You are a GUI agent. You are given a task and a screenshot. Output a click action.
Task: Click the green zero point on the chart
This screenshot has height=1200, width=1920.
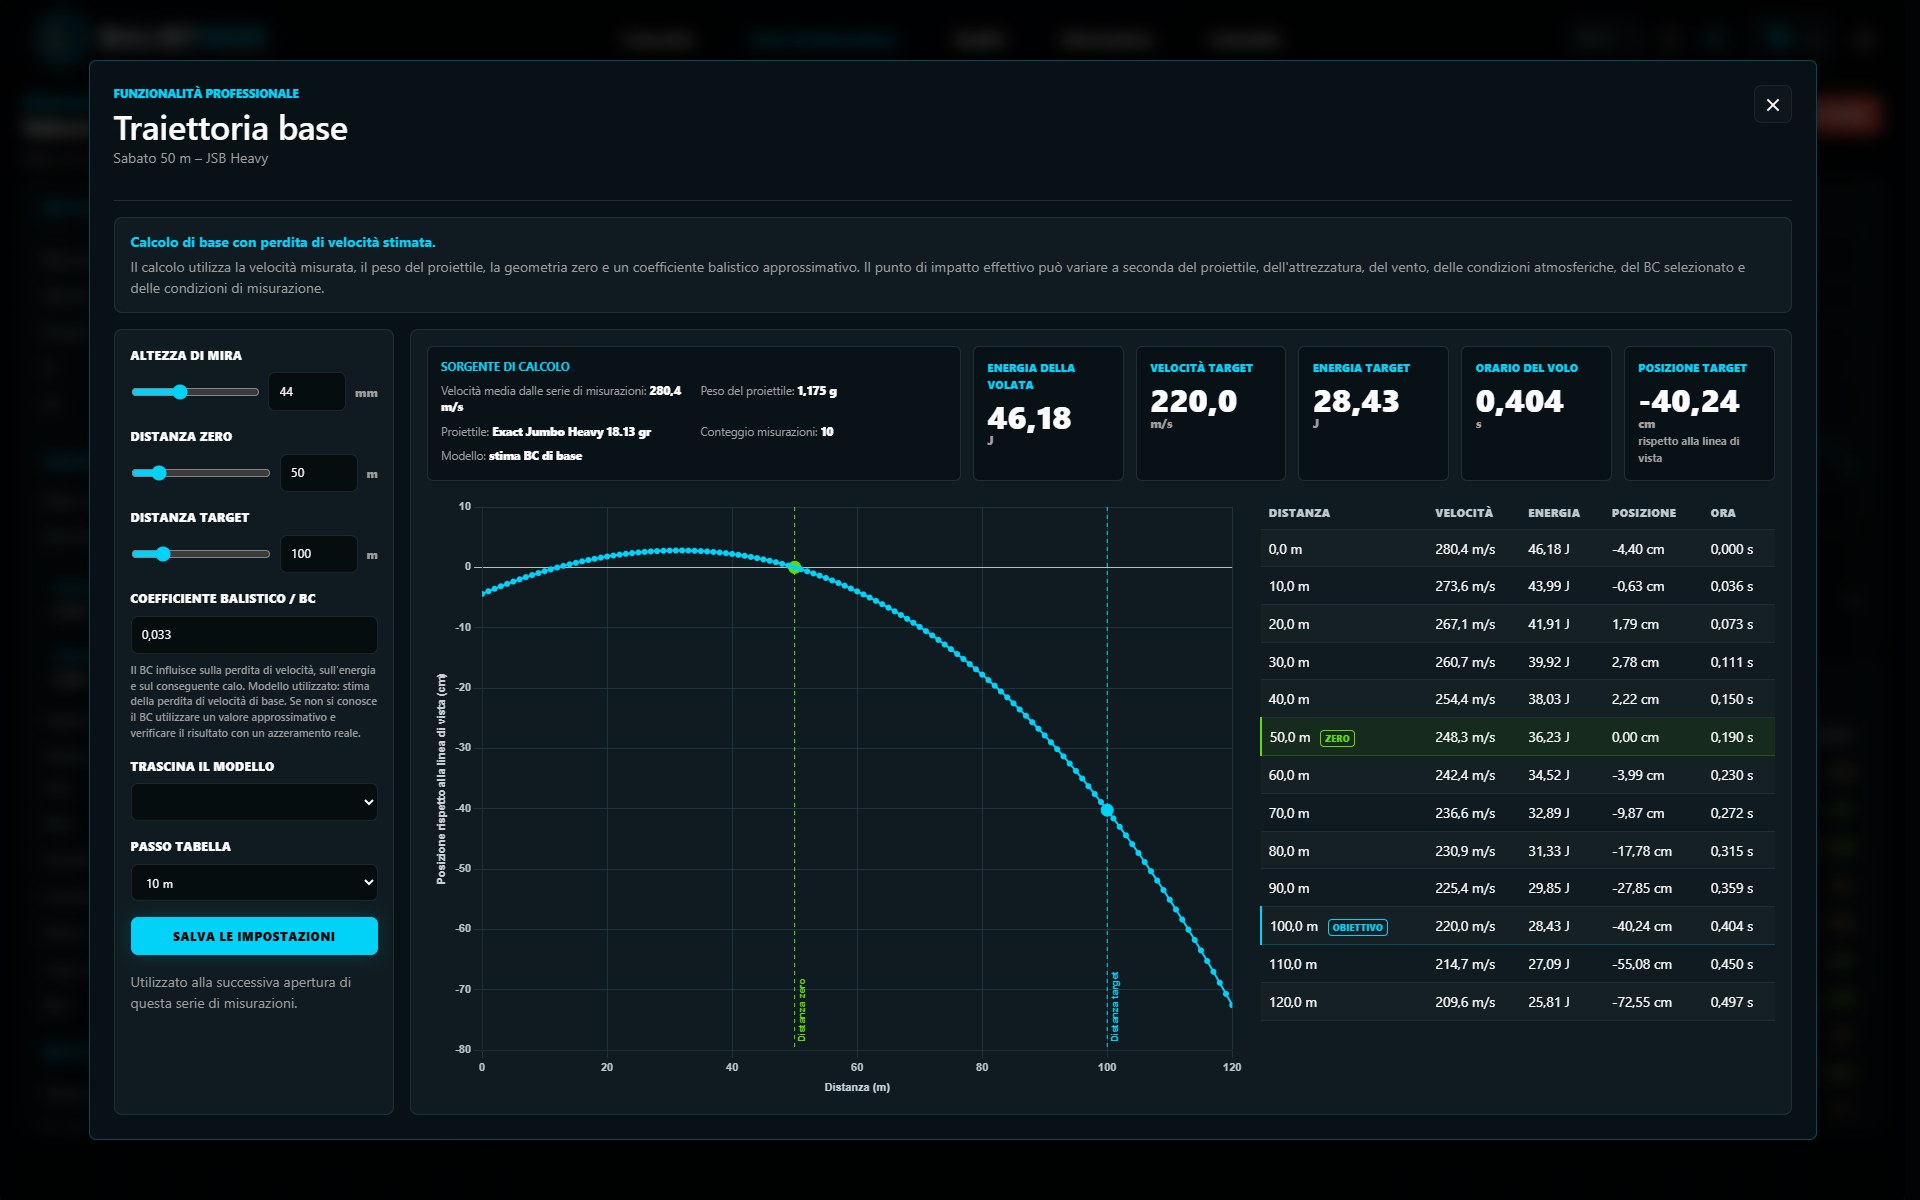point(794,567)
